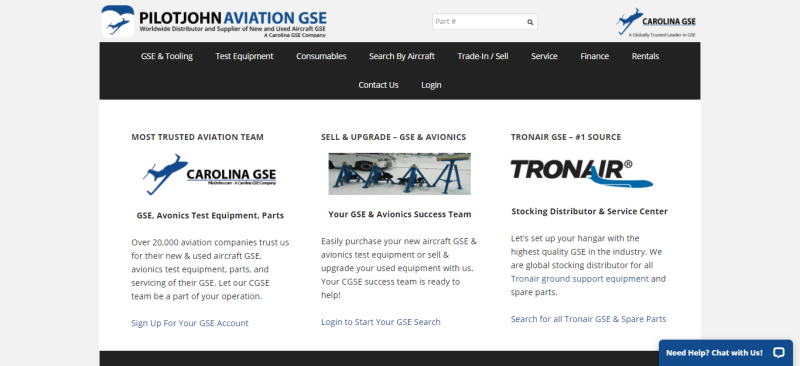Open the Test Equipment menu
Viewport: 800px width, 366px height.
point(244,56)
